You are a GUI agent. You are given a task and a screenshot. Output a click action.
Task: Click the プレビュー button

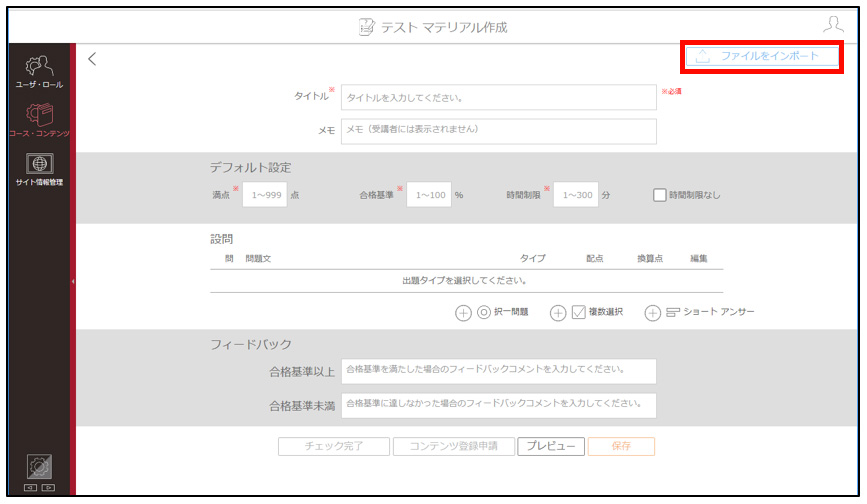[x=551, y=447]
